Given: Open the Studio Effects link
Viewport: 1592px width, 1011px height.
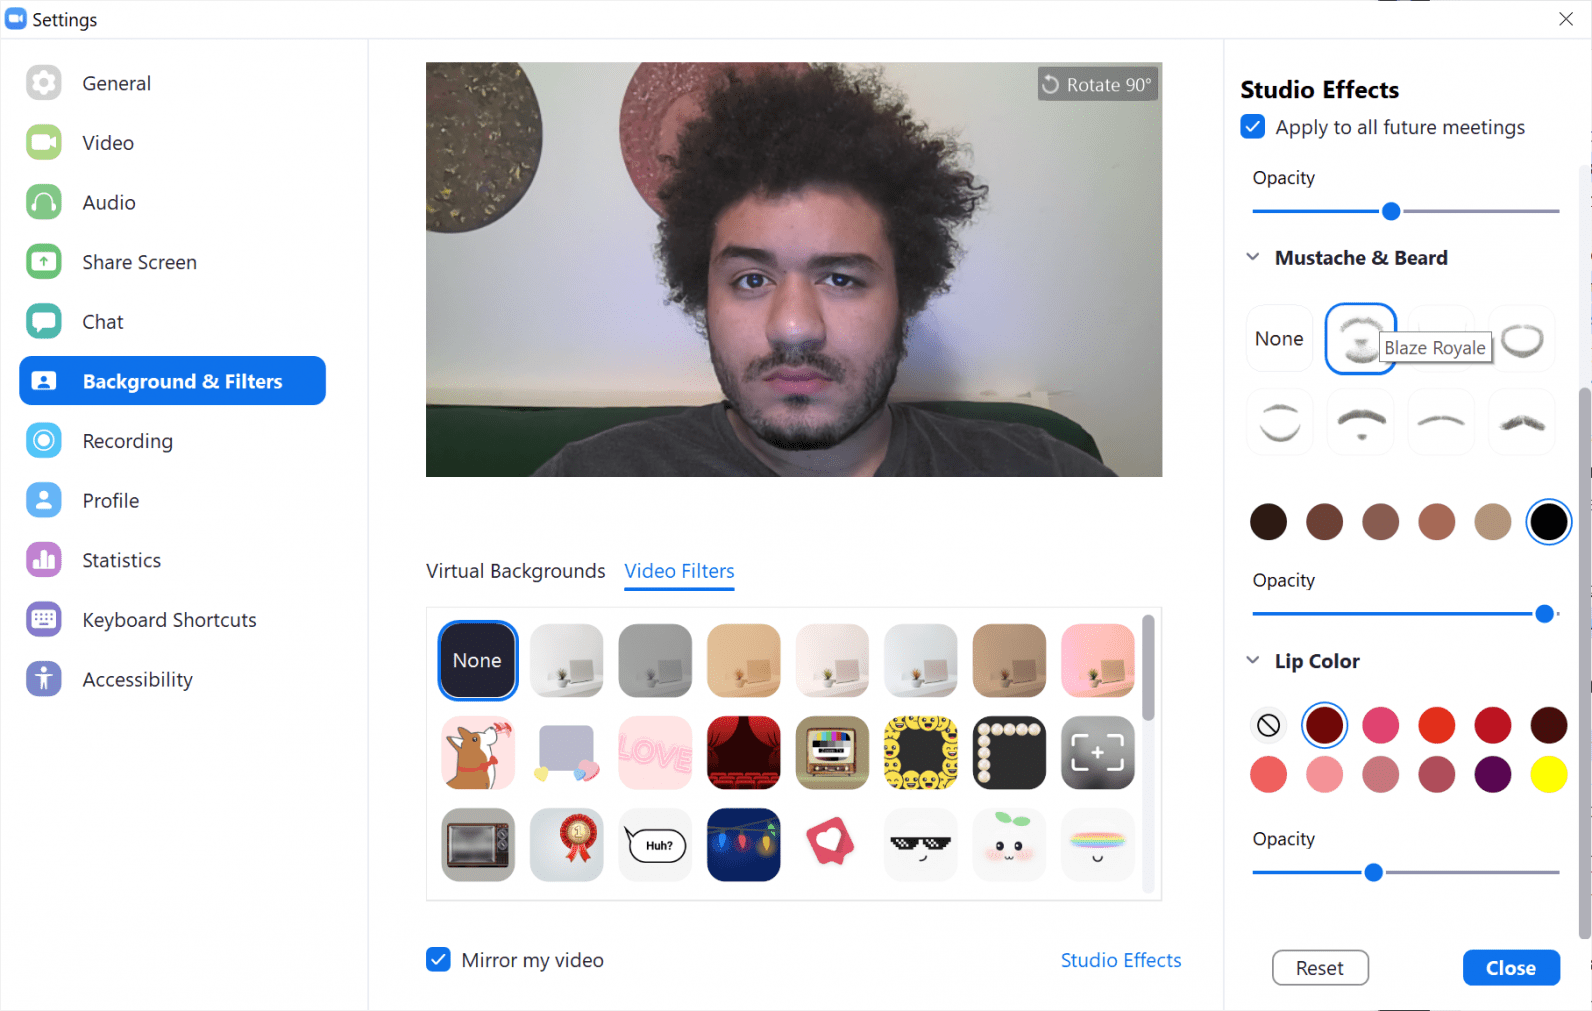Looking at the screenshot, I should pos(1121,960).
